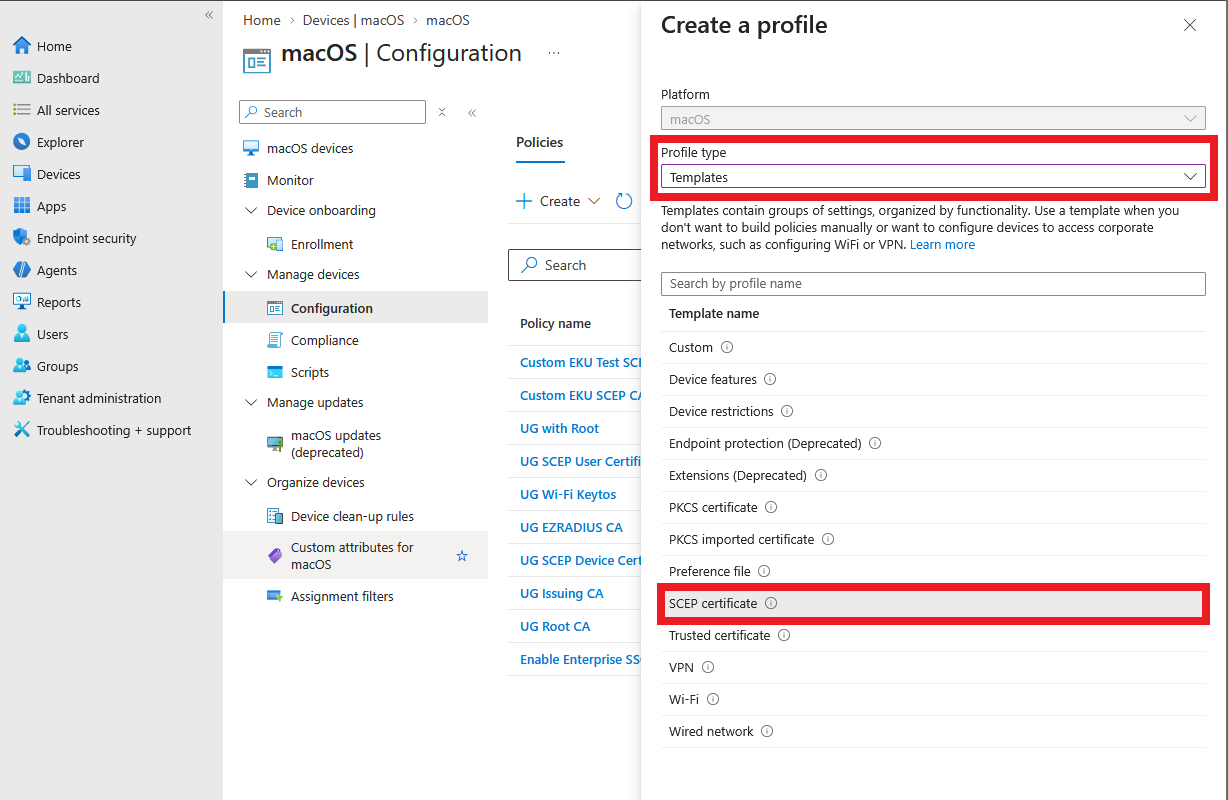
Task: Collapse the Device onboarding section
Action: pyautogui.click(x=251, y=211)
